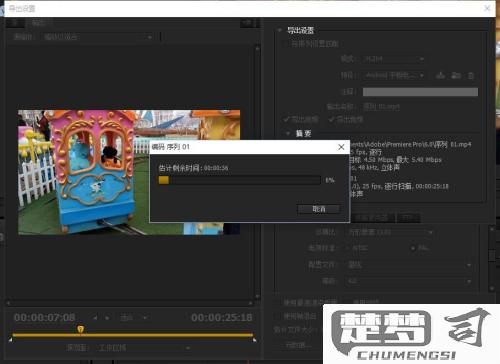The image size is (500, 364).
Task: Click the delete preset trash icon
Action: (x=471, y=76)
